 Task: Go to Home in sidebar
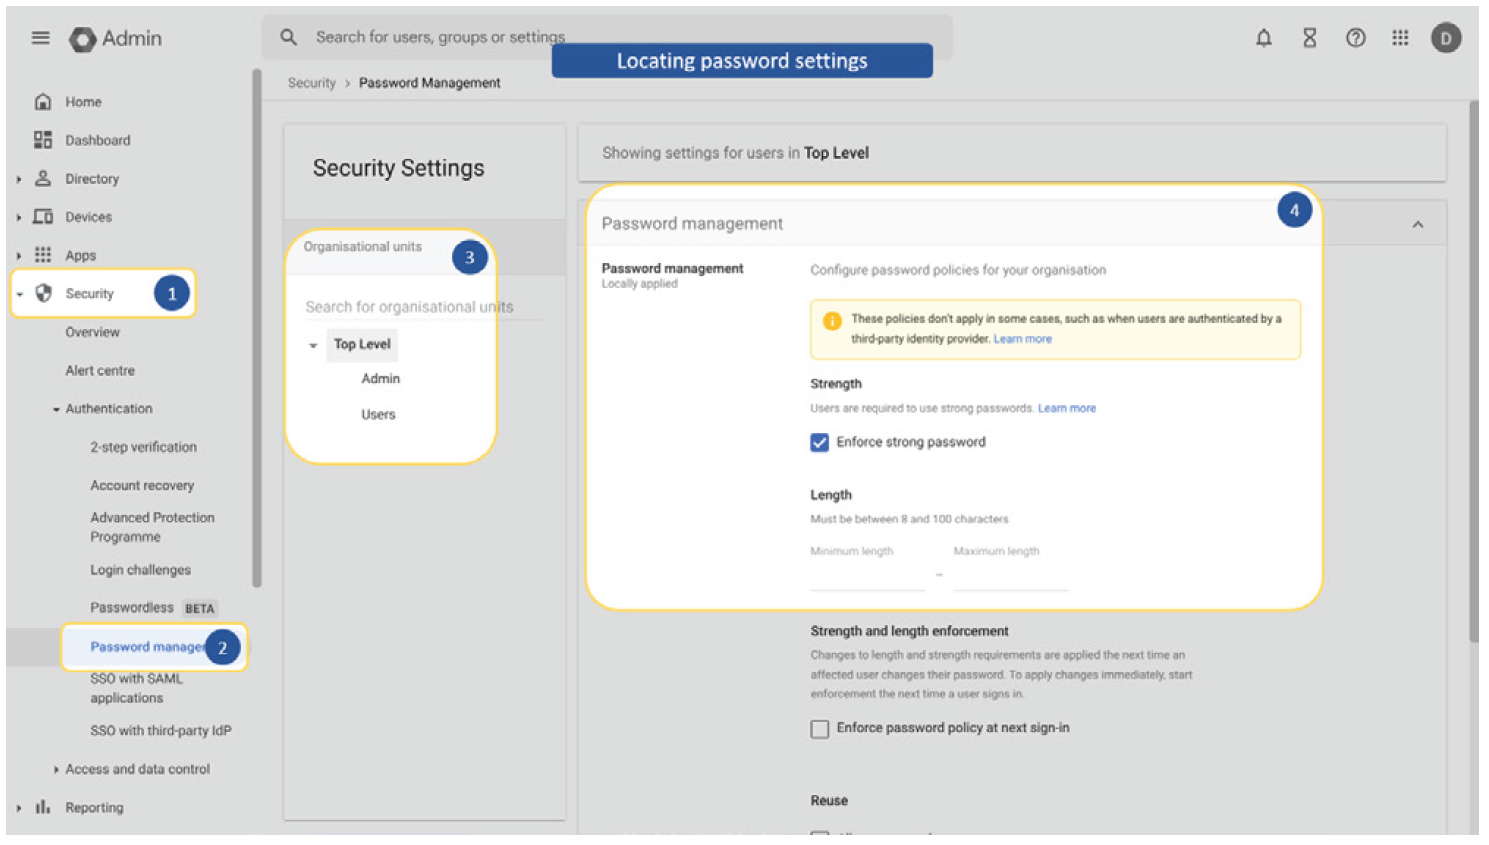(83, 102)
